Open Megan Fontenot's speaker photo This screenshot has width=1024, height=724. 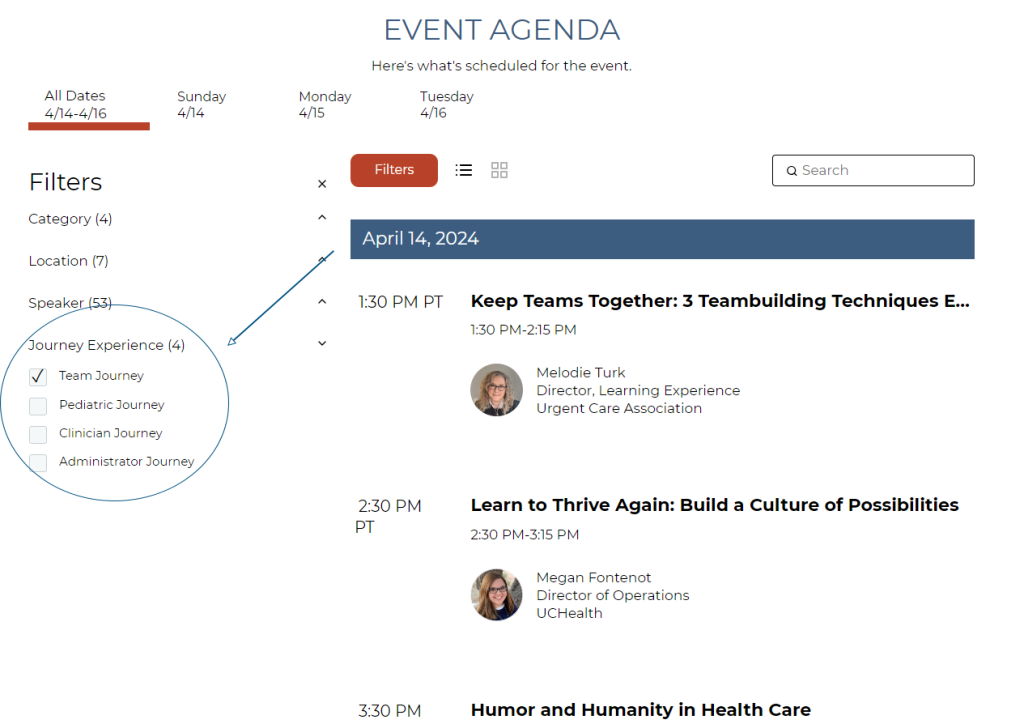pyautogui.click(x=496, y=595)
